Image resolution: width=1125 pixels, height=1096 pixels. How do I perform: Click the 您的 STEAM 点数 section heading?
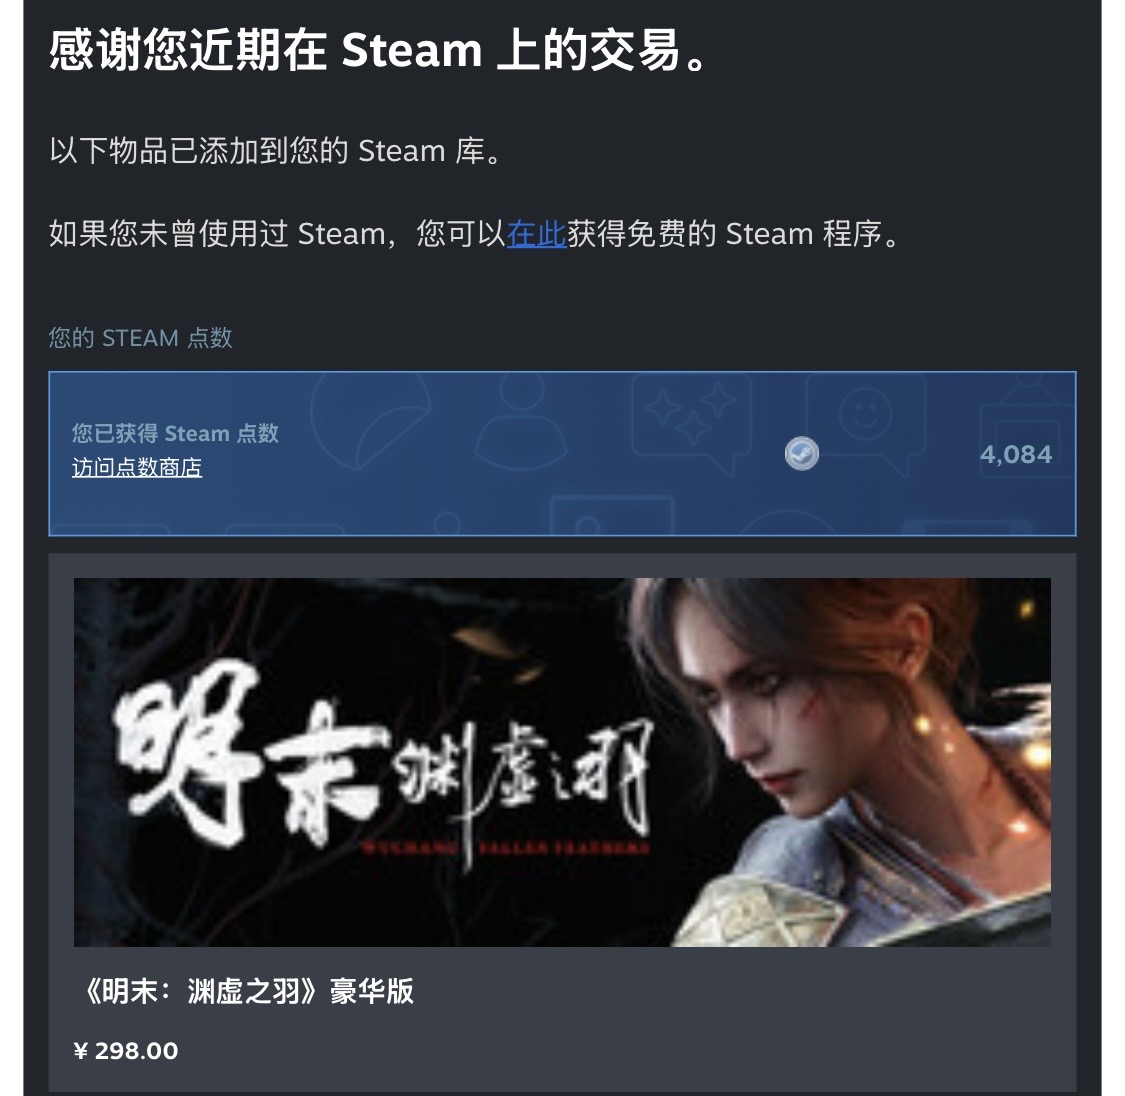[141, 338]
